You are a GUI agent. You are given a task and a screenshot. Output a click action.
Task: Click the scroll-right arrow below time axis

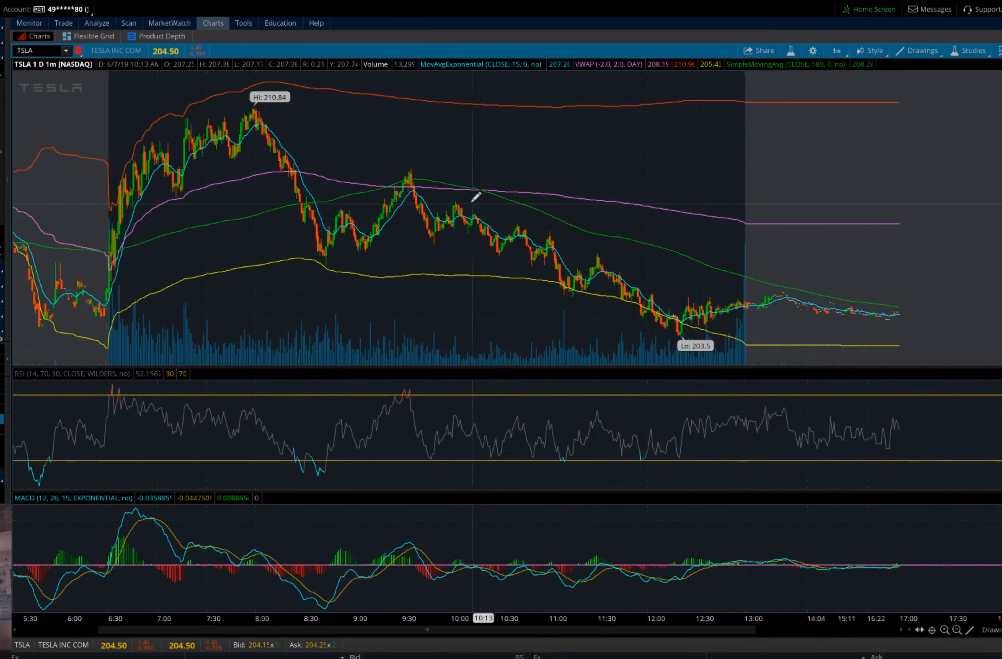[x=909, y=630]
